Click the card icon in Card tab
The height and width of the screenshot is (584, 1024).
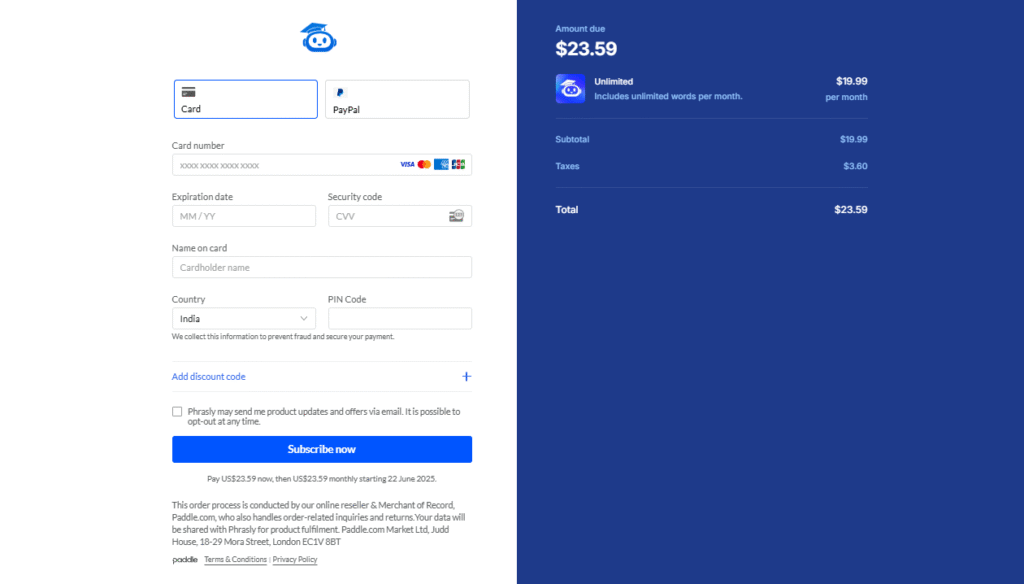pyautogui.click(x=188, y=92)
